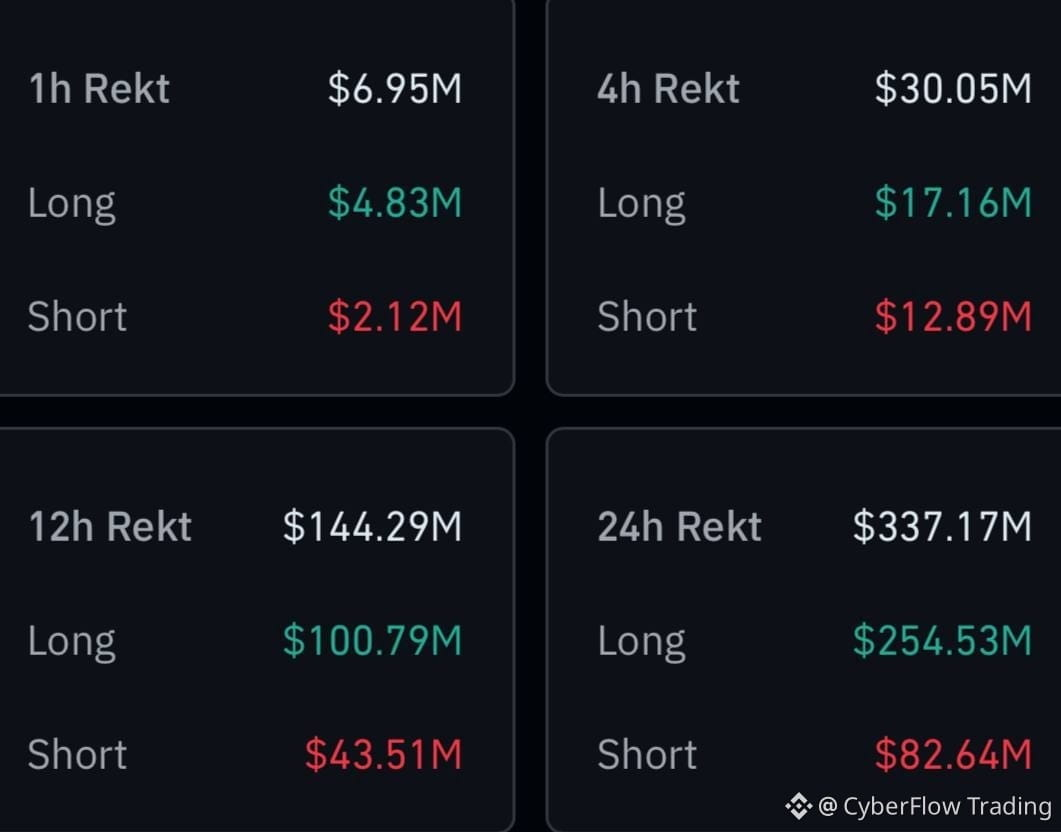Click the 12h Short $43.51M amount
Image resolution: width=1061 pixels, height=832 pixels.
click(383, 754)
